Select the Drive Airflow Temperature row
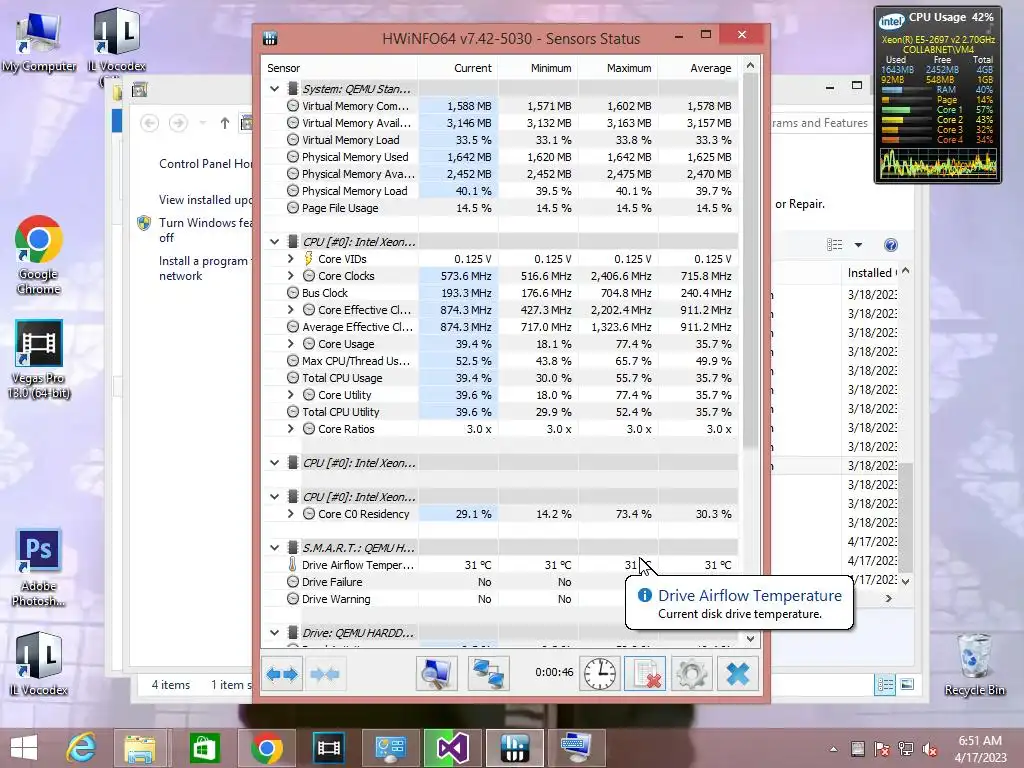 (x=500, y=564)
